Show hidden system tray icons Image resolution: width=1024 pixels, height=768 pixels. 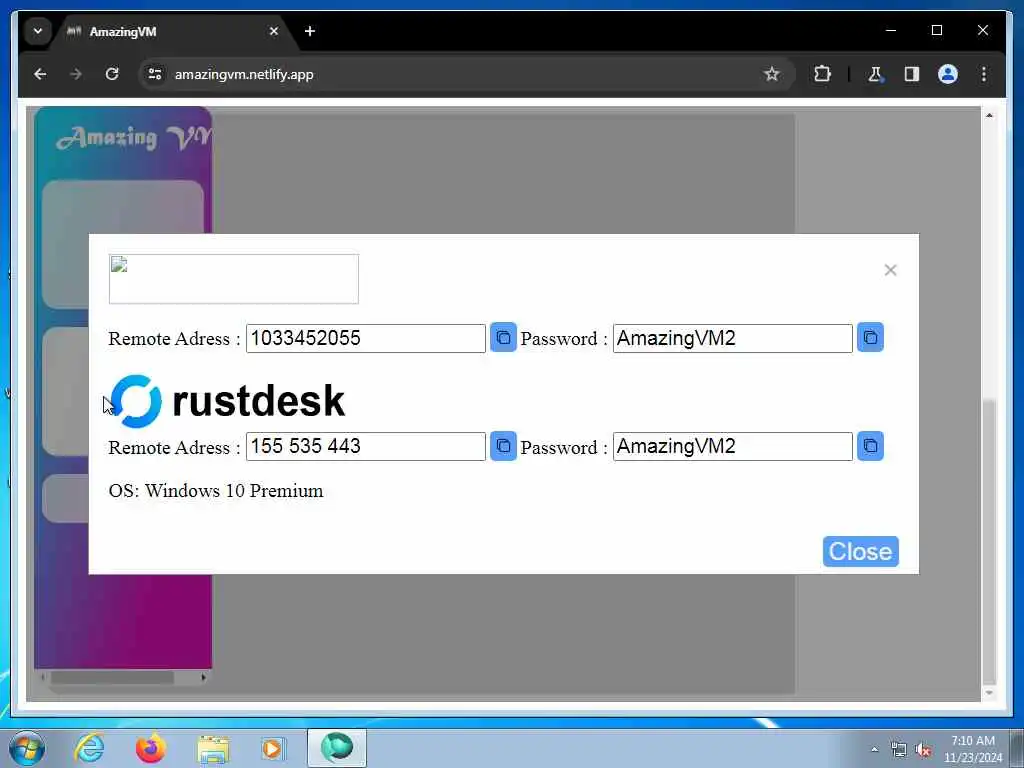pyautogui.click(x=874, y=749)
